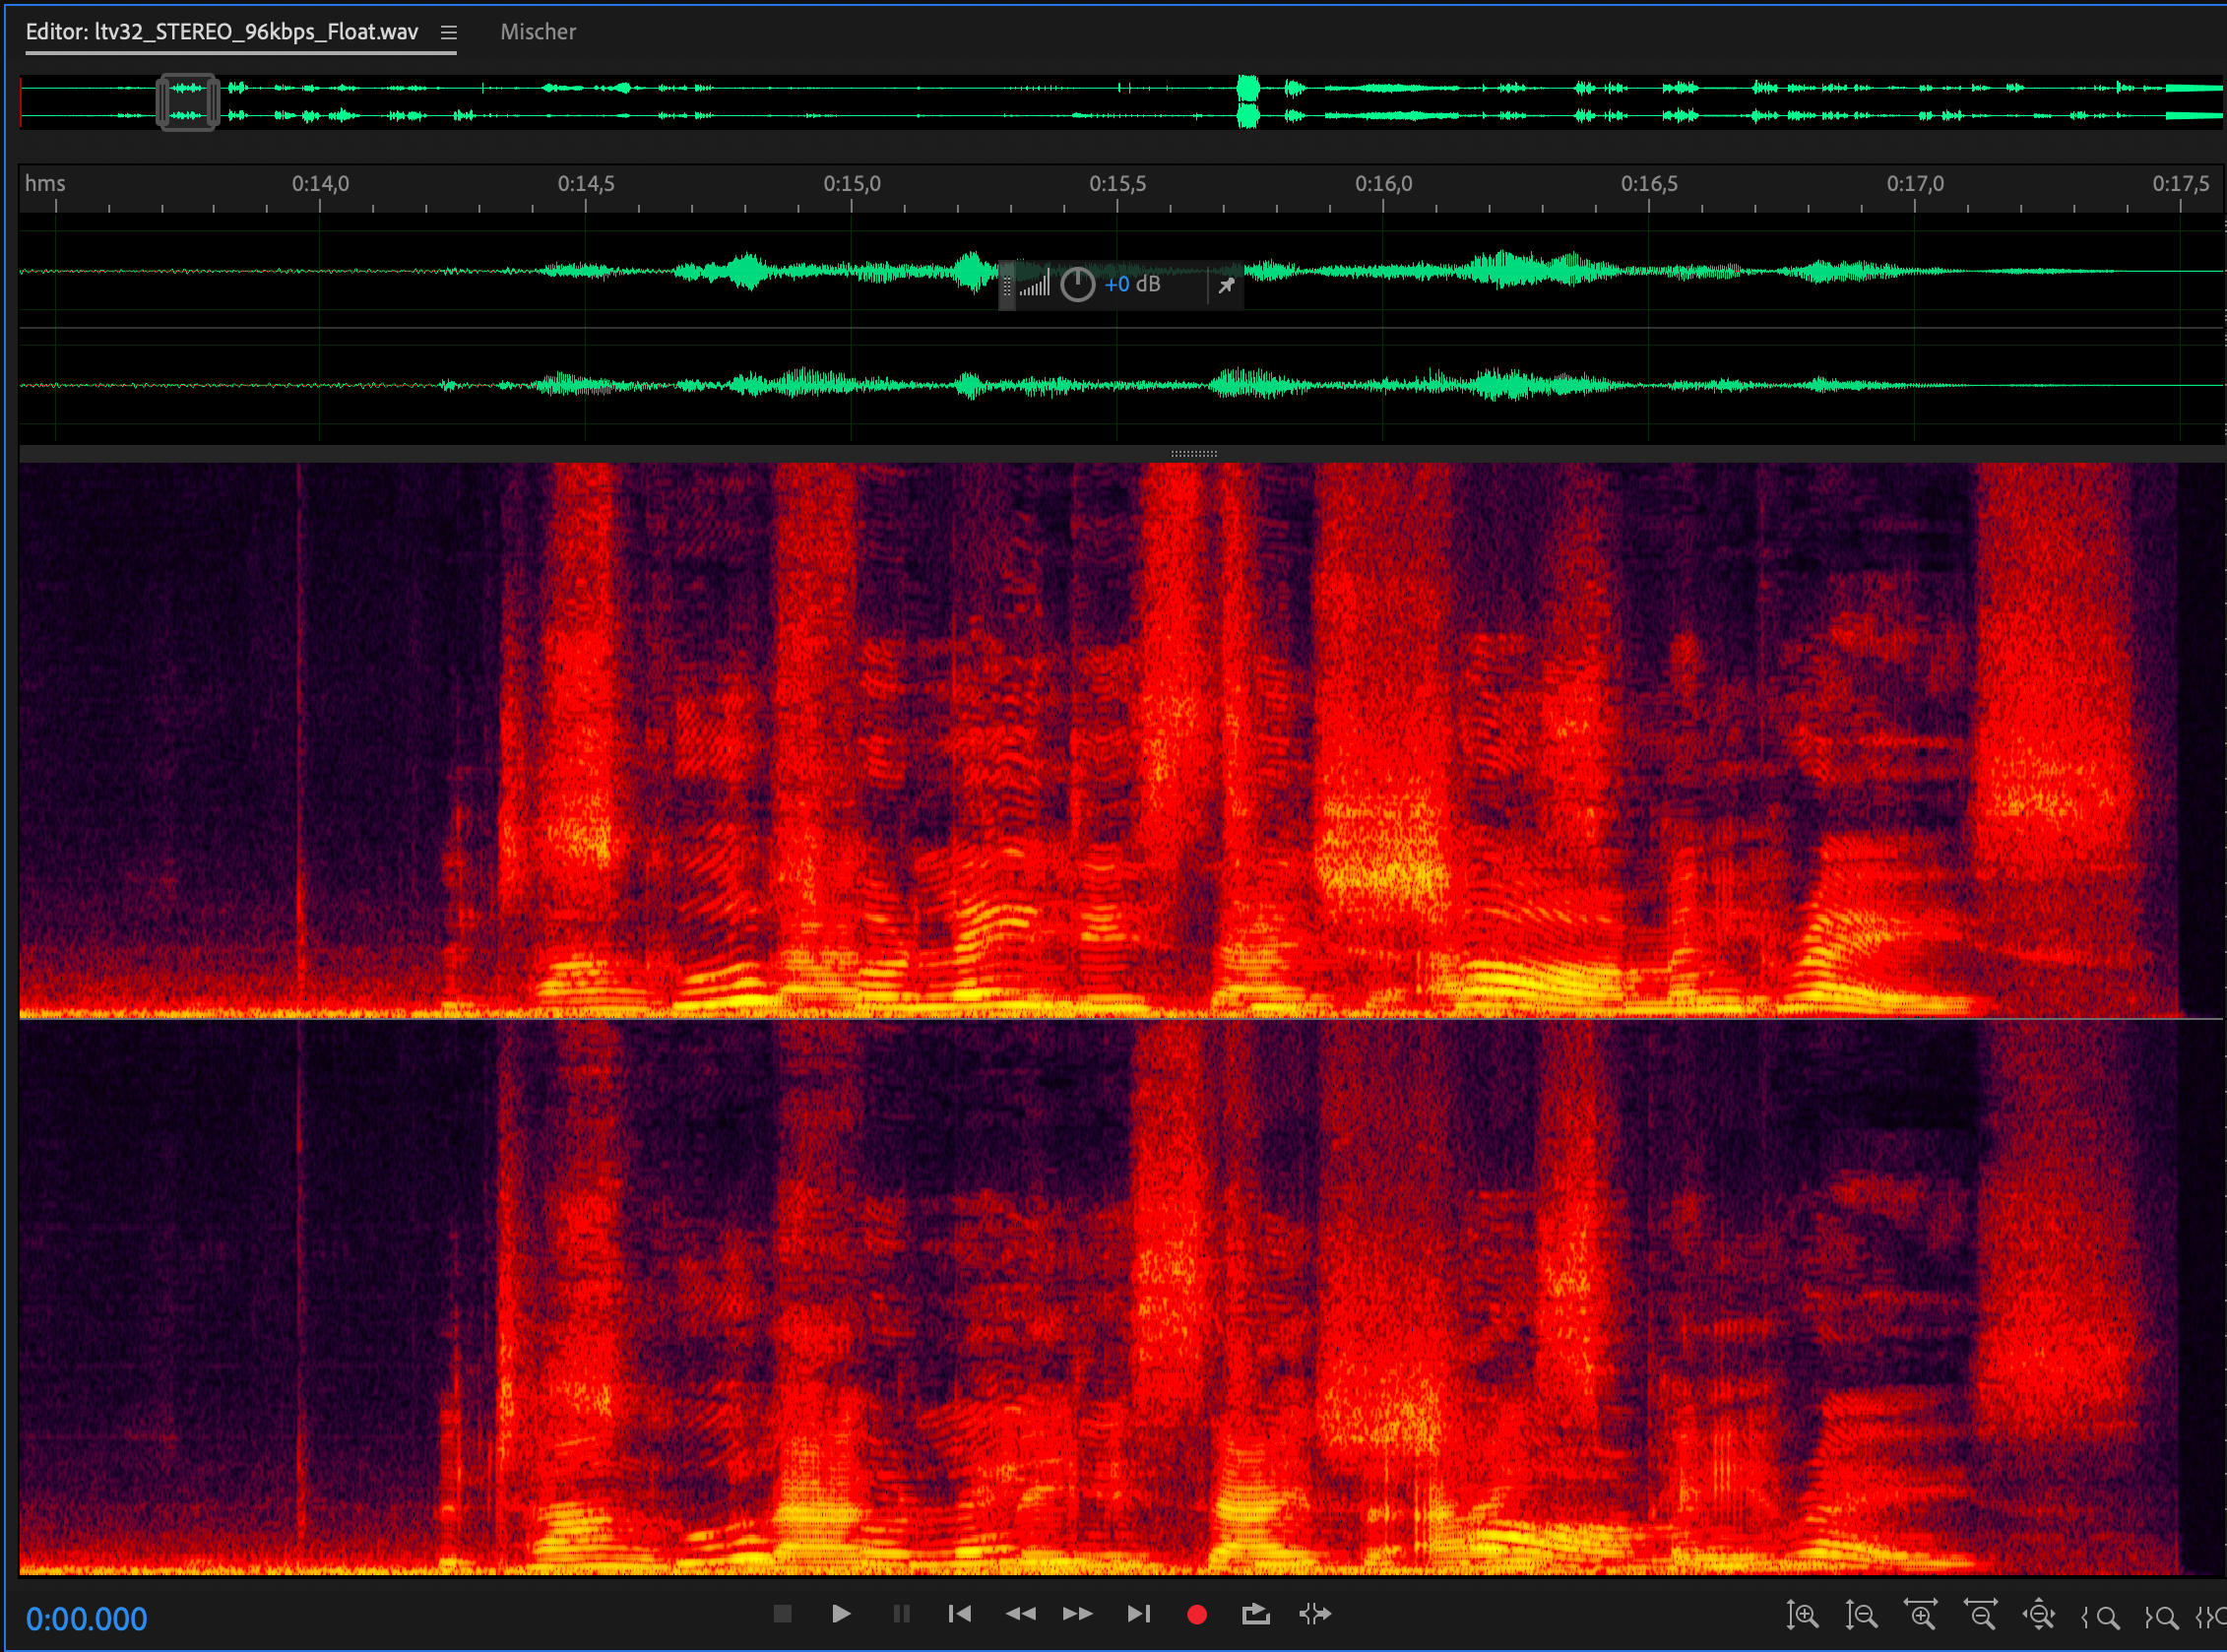Screen dimensions: 2227x1652
Task: Zoom in at selection in point
Action: click(2100, 1616)
